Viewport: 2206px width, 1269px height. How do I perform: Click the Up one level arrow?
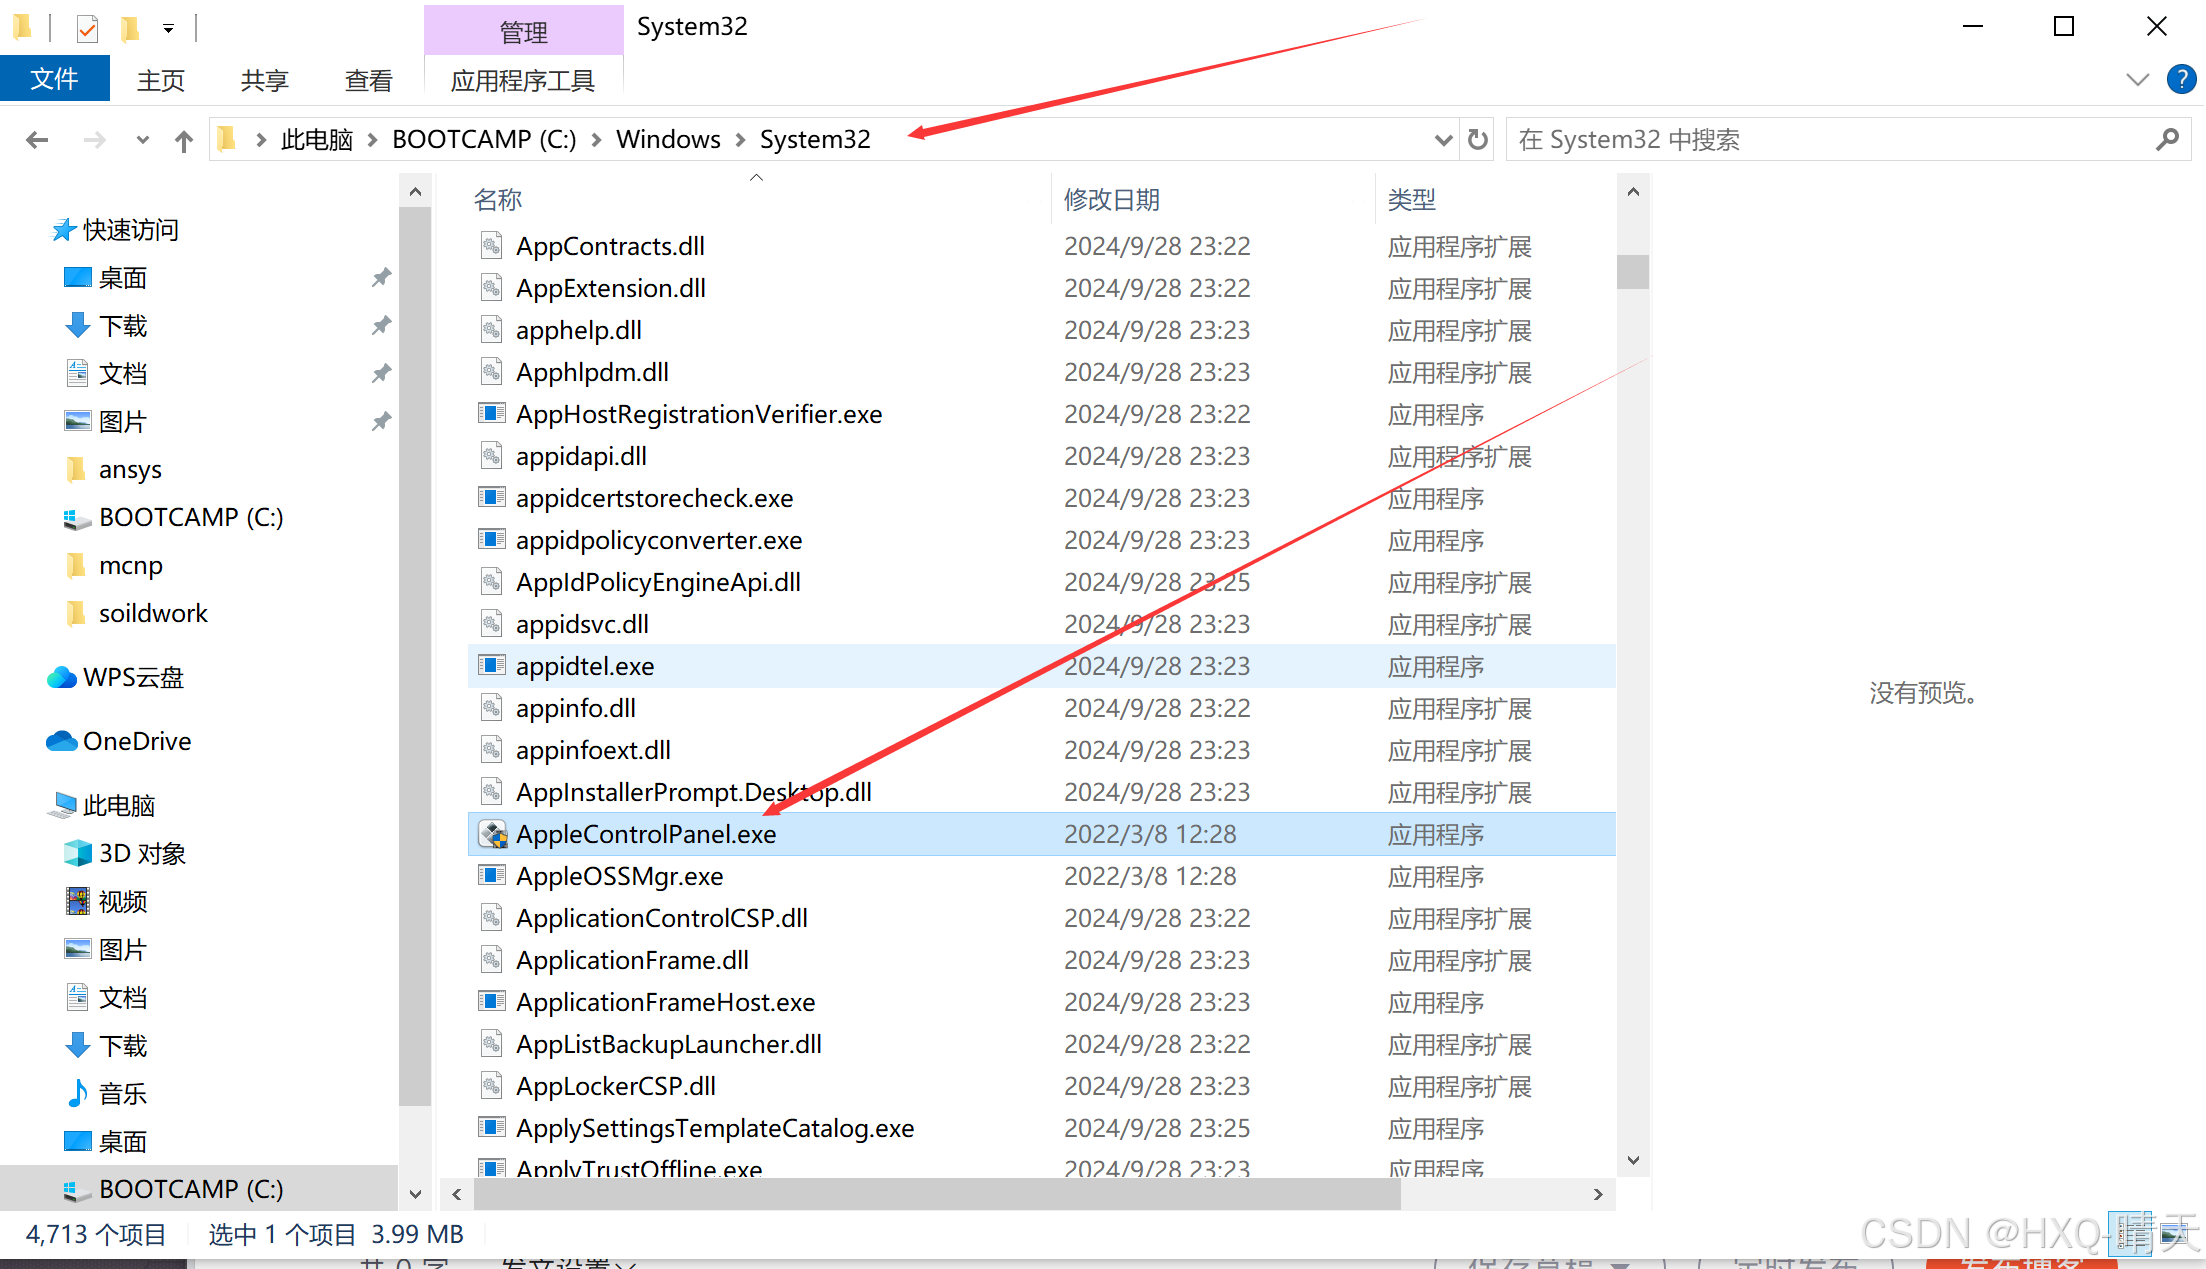[x=183, y=140]
